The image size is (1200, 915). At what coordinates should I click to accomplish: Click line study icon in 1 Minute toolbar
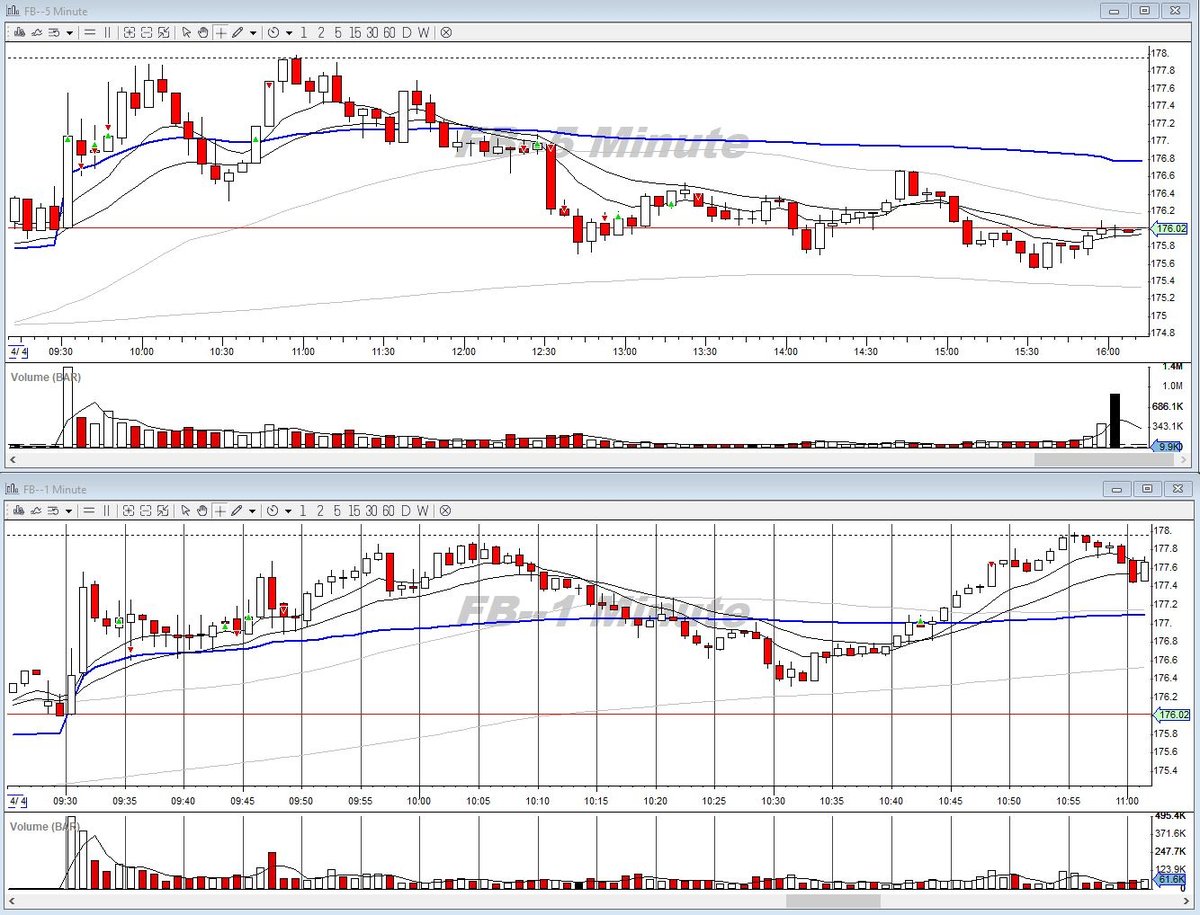[36, 509]
